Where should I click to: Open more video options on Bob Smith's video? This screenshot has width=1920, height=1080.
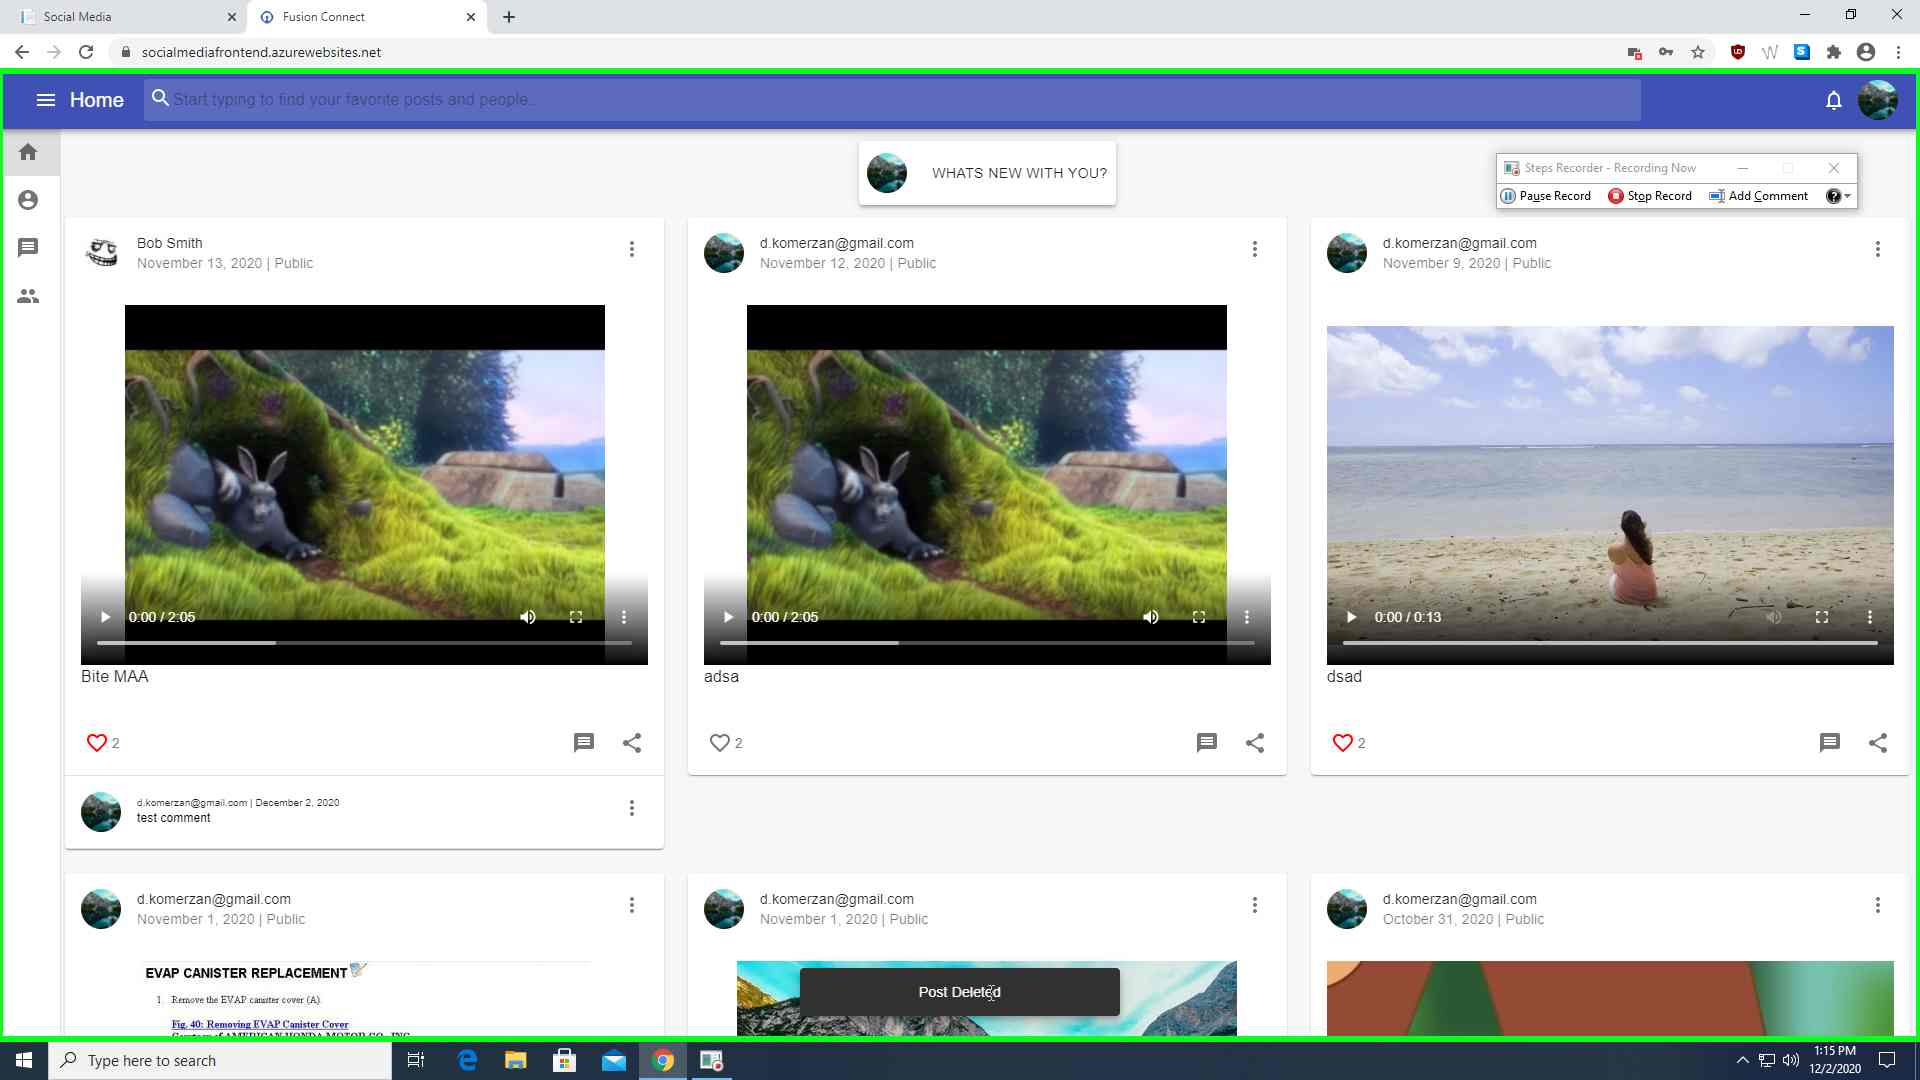coord(624,617)
